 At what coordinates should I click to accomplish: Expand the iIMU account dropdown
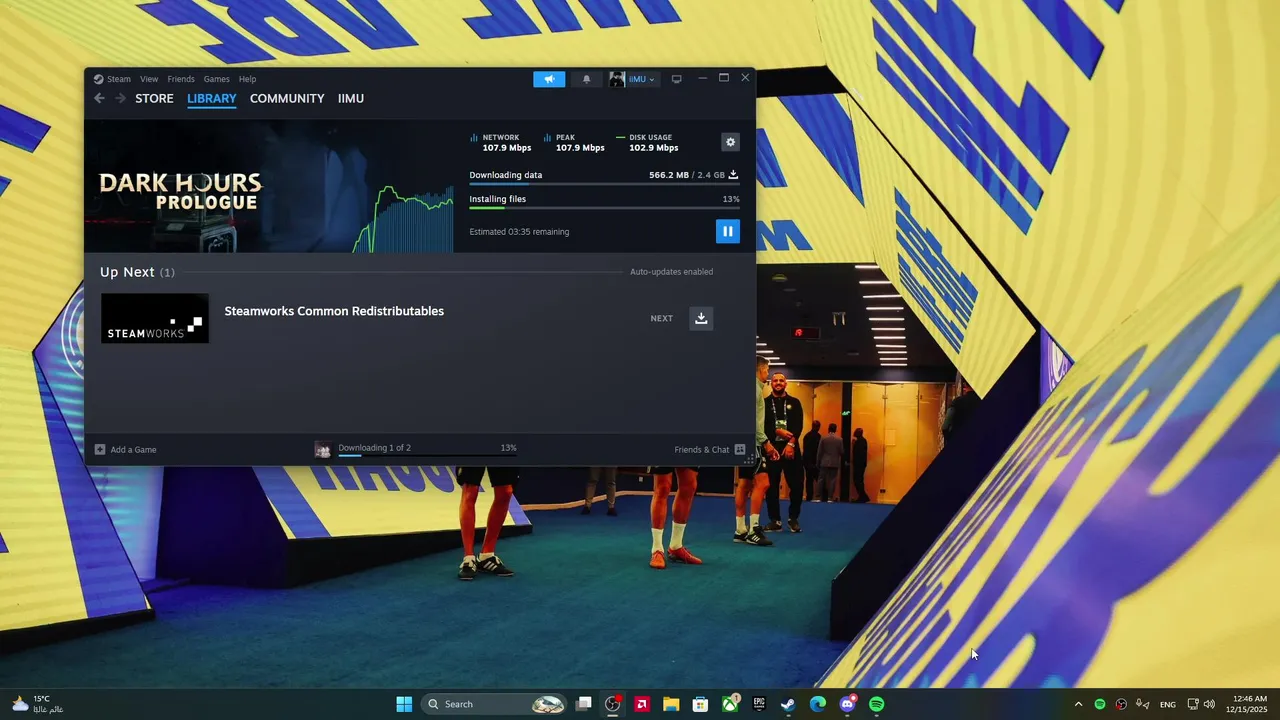click(x=633, y=79)
